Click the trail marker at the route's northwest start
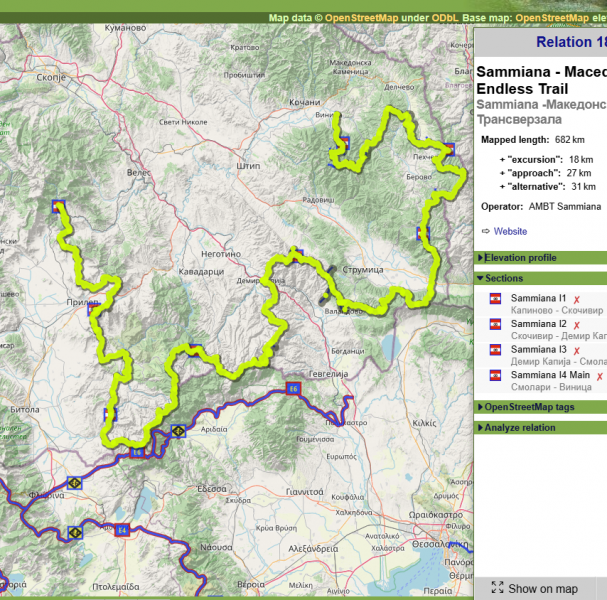 58,206
